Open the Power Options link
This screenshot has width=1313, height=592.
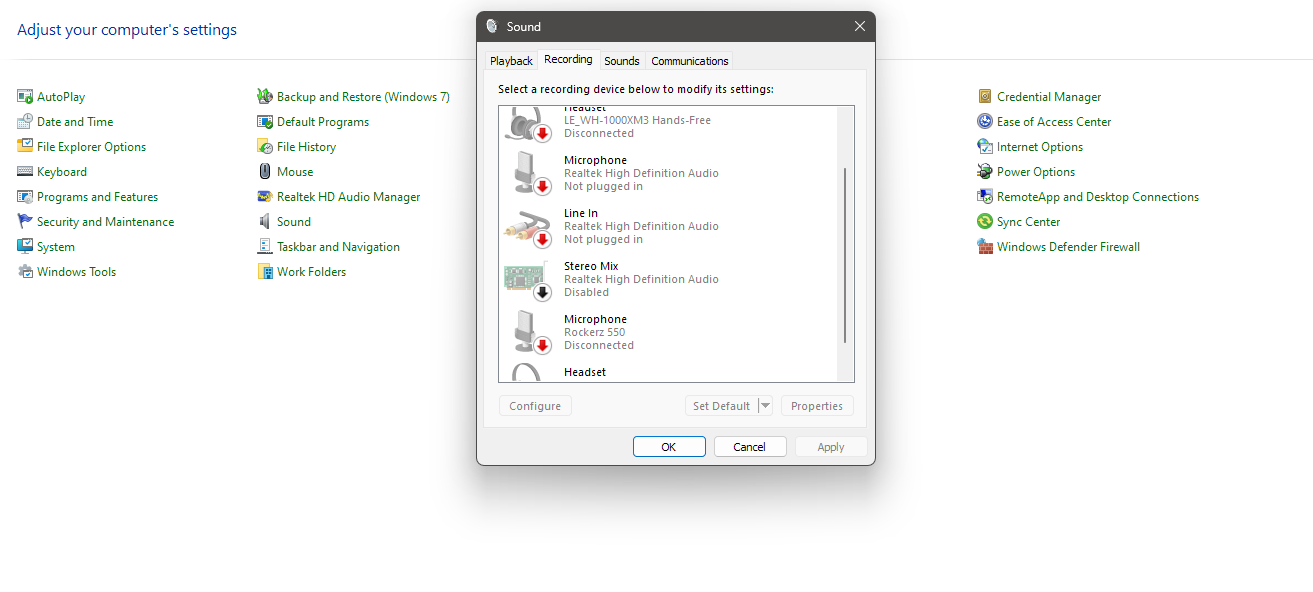1036,172
